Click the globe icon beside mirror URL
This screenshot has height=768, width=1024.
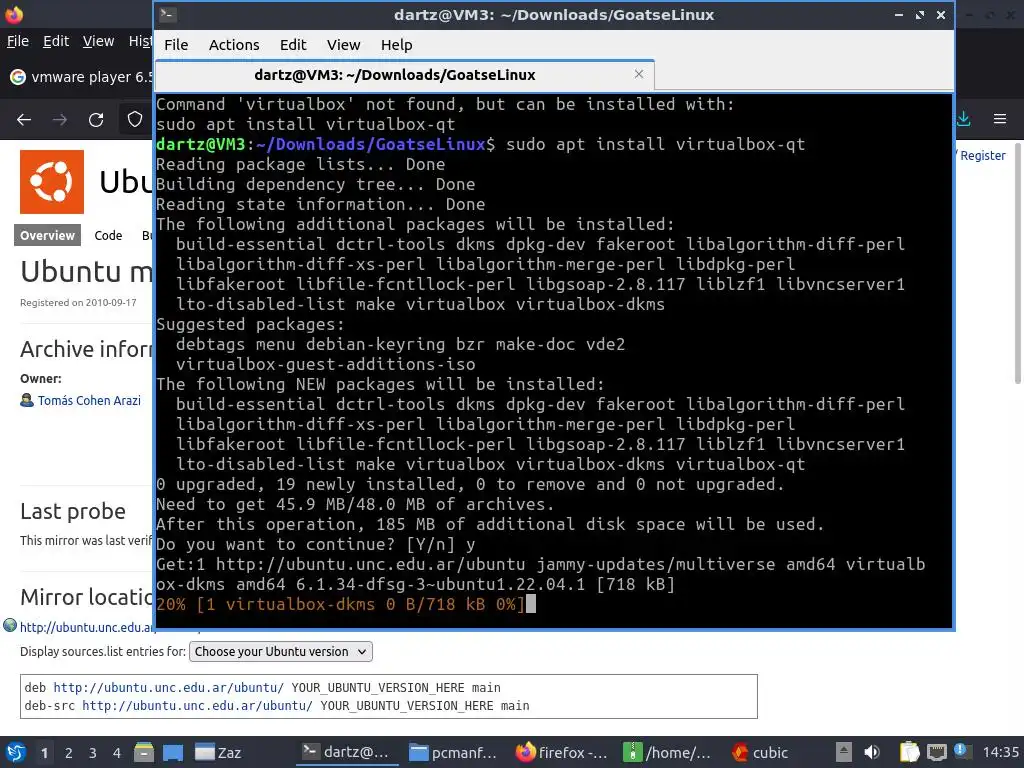coord(10,626)
